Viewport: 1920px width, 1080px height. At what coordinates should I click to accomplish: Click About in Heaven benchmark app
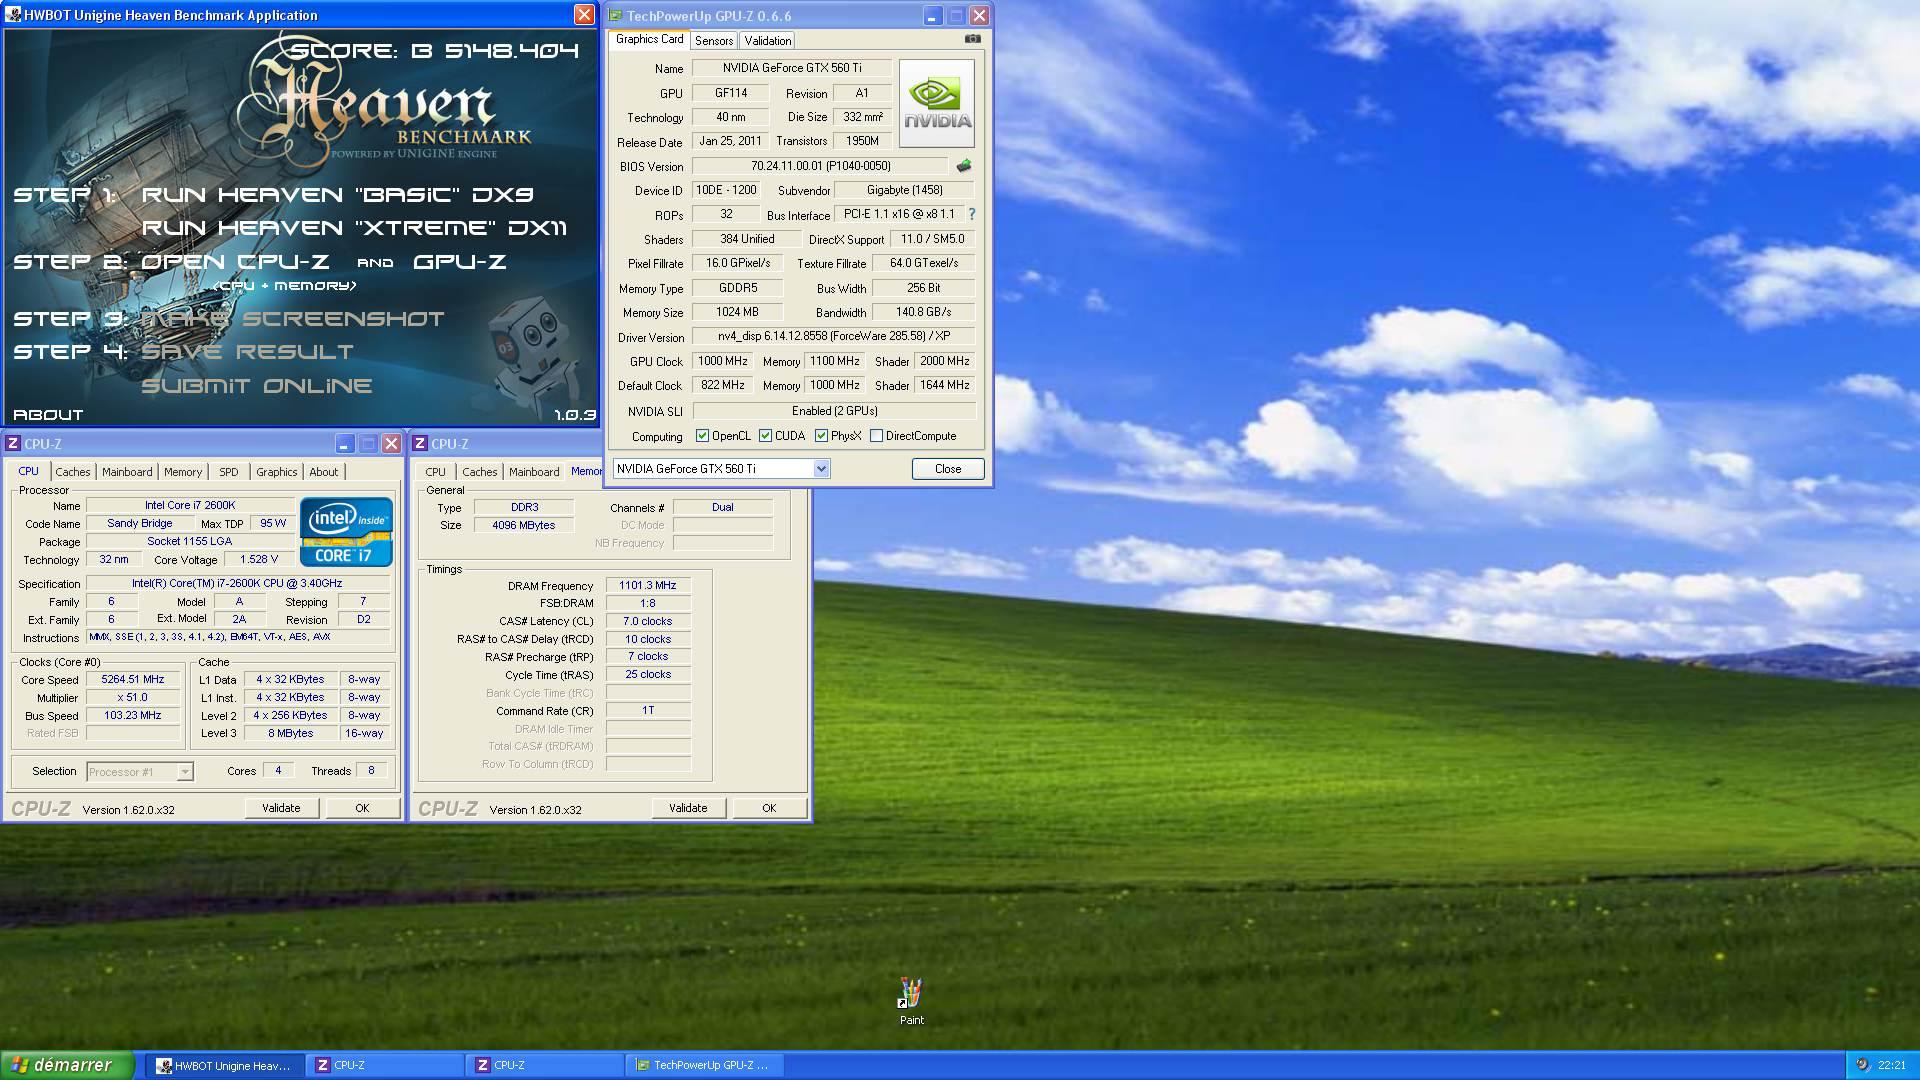tap(48, 414)
